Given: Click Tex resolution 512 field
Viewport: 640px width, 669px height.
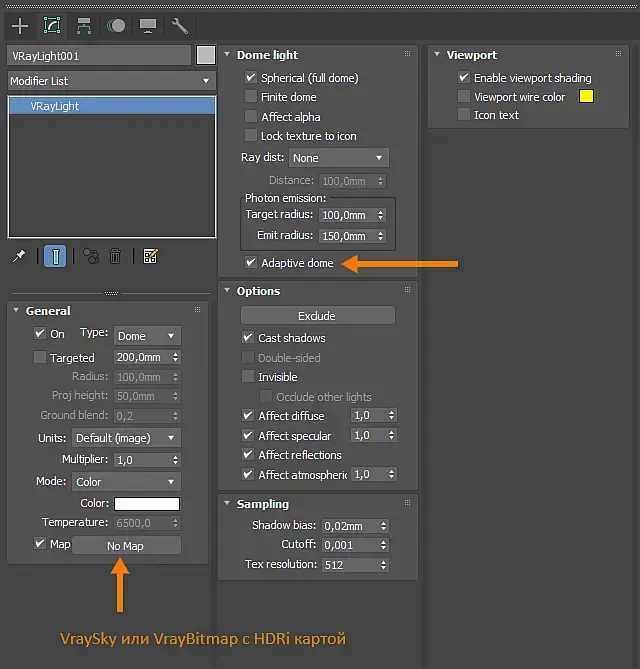Looking at the screenshot, I should click(x=350, y=565).
